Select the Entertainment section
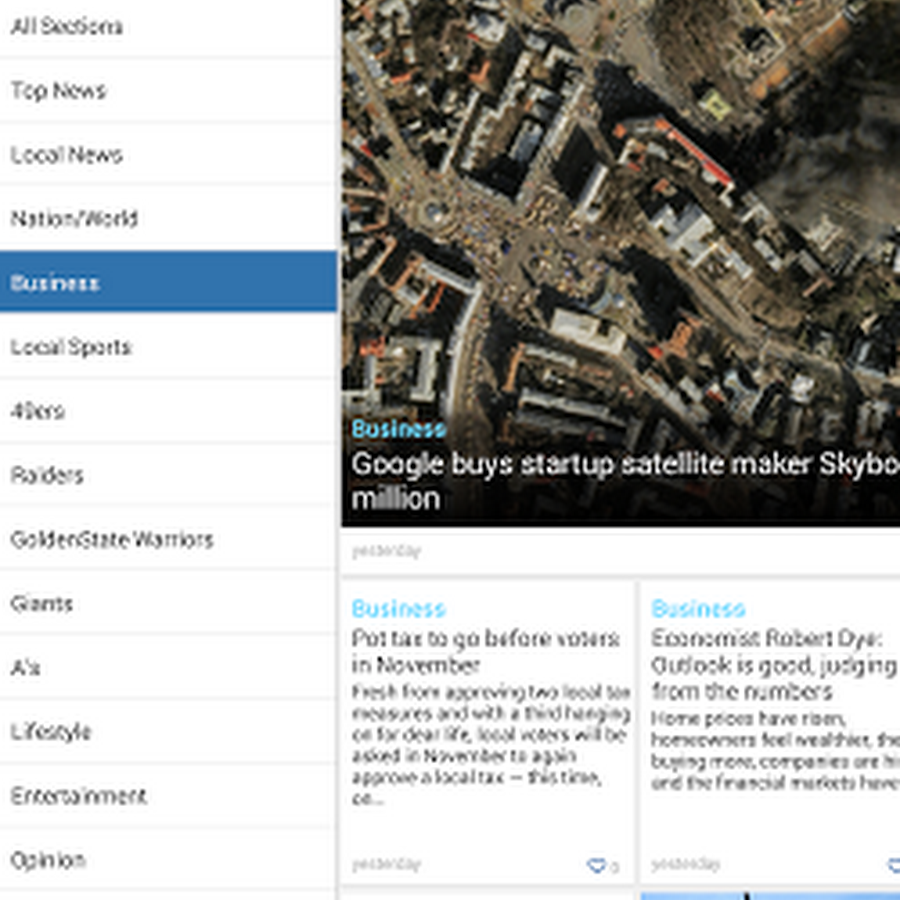This screenshot has width=900, height=900. [168, 796]
